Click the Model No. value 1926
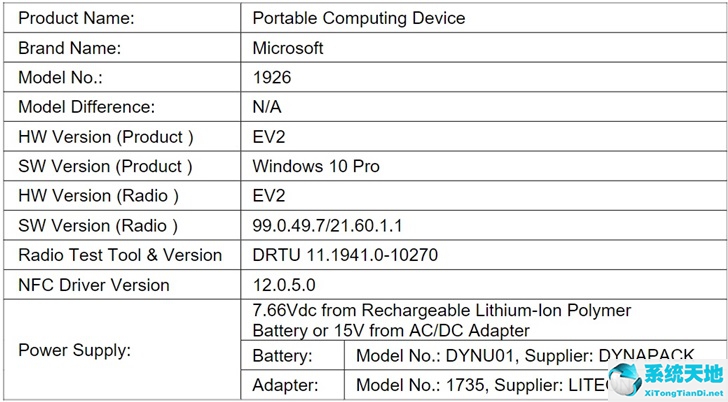 [272, 77]
